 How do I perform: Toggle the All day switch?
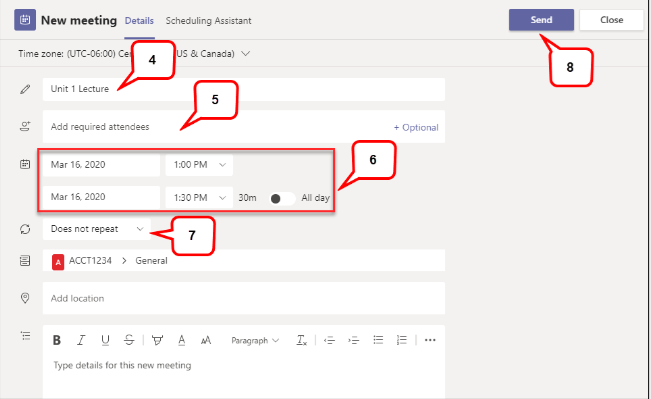pyautogui.click(x=282, y=198)
